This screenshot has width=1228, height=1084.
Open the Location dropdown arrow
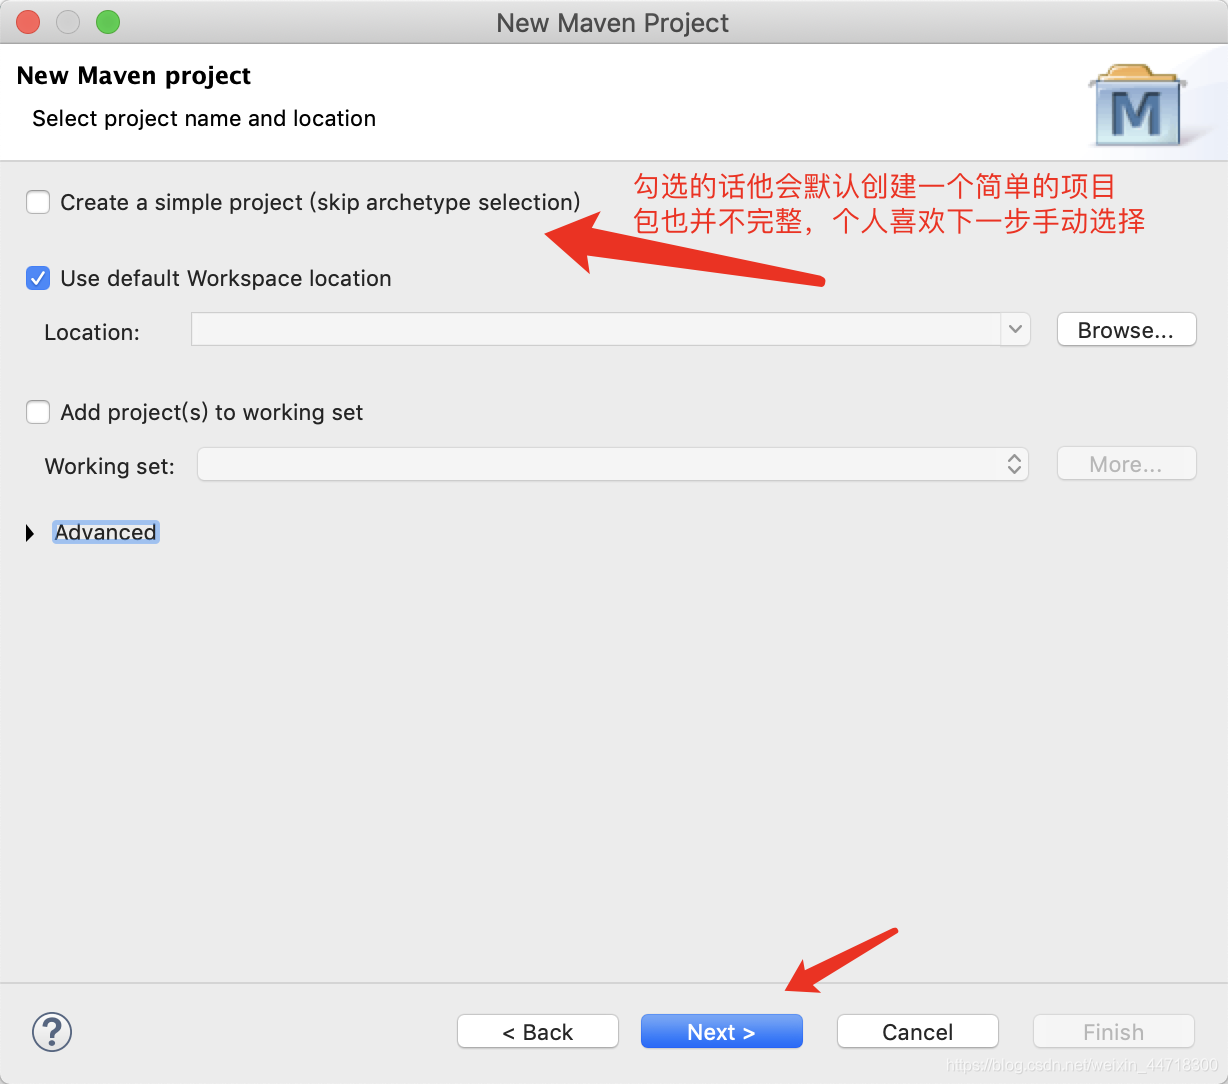[x=1015, y=329]
